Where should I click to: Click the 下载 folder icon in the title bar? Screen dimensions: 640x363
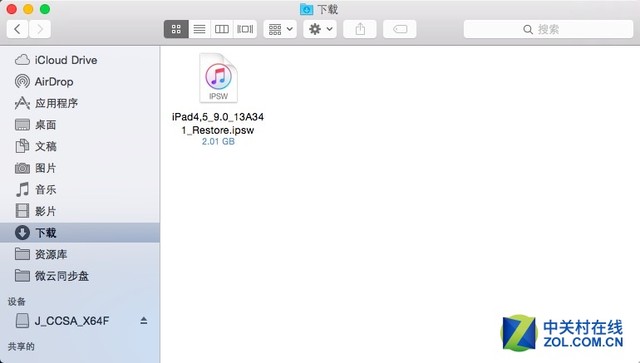[306, 9]
